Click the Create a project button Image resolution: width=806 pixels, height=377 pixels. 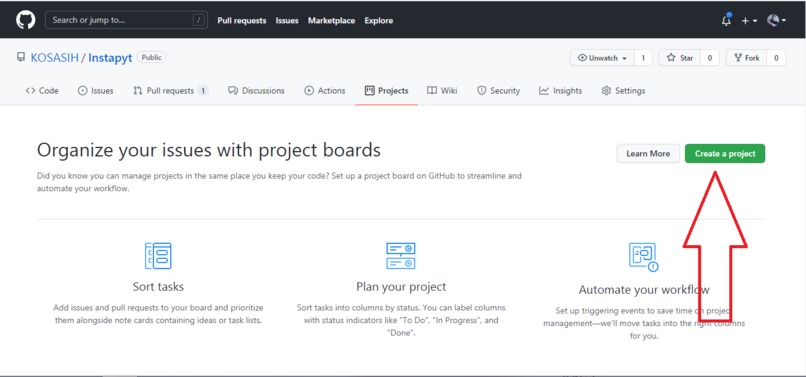coord(725,153)
